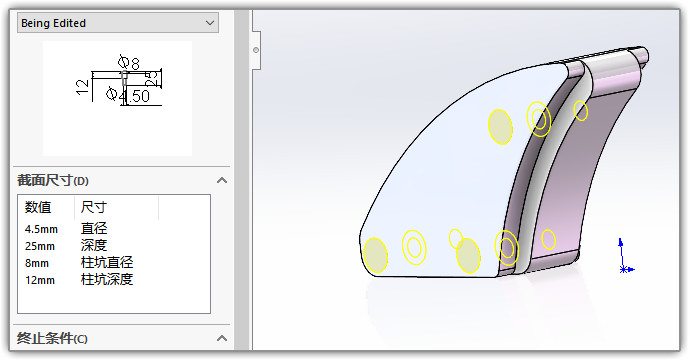Select the 25mm 深度 value
689x360 pixels.
pyautogui.click(x=40, y=246)
